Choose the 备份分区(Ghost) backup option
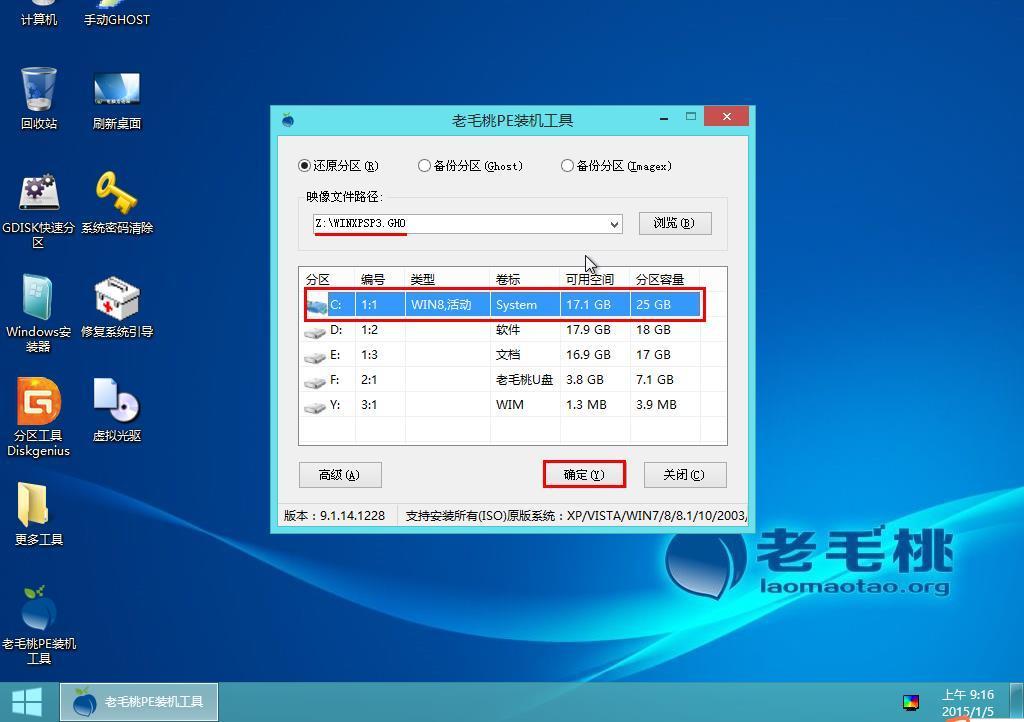1024x722 pixels. click(424, 166)
